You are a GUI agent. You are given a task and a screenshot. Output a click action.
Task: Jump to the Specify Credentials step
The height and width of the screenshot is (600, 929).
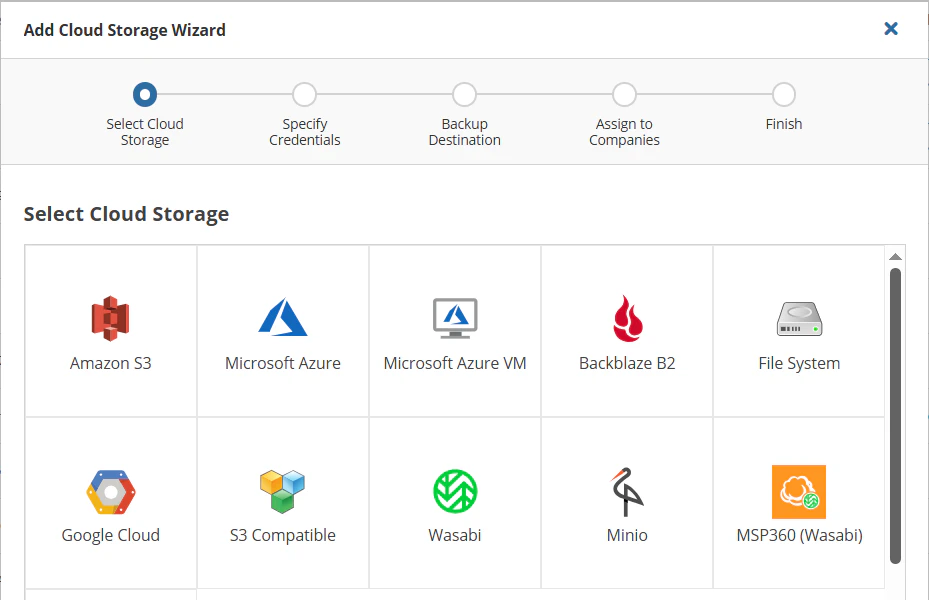[x=304, y=95]
